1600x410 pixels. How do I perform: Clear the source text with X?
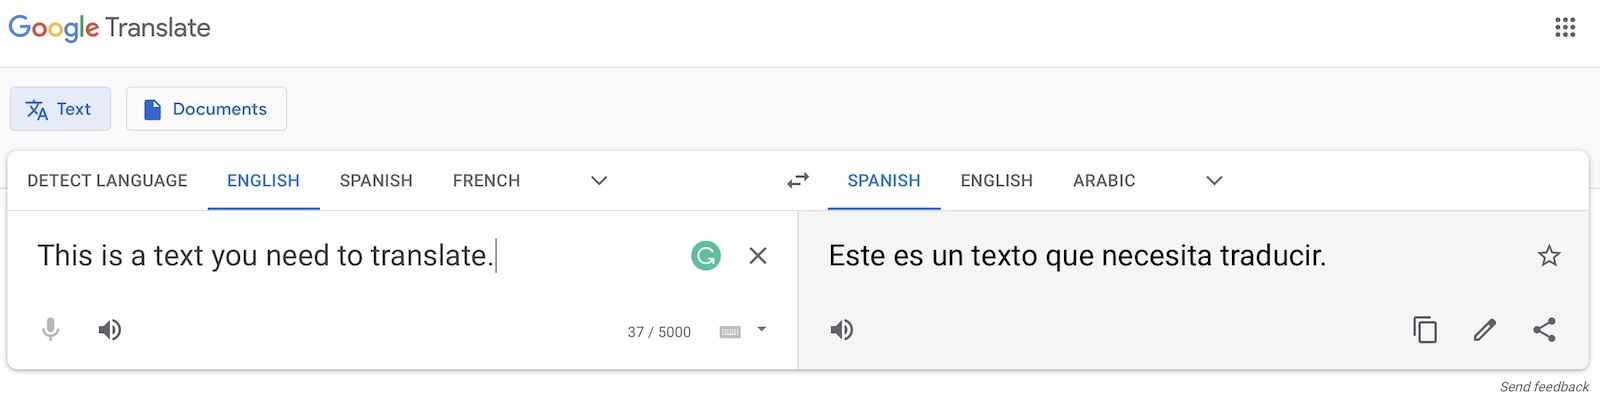tap(758, 256)
